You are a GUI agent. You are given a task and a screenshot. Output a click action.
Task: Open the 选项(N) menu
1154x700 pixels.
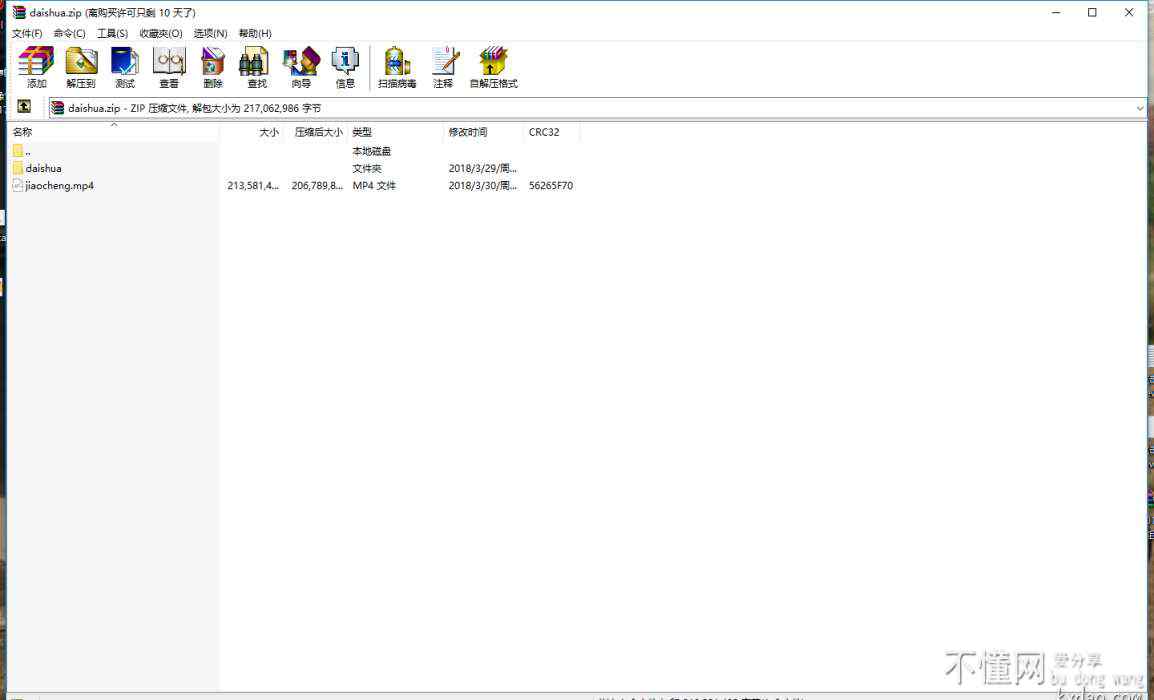[210, 33]
